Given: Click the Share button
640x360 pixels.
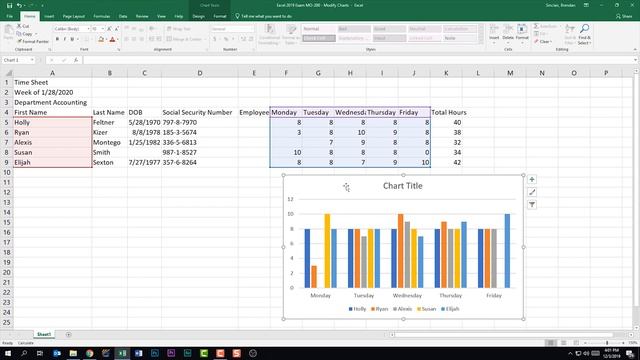Looking at the screenshot, I should pyautogui.click(x=624, y=16).
